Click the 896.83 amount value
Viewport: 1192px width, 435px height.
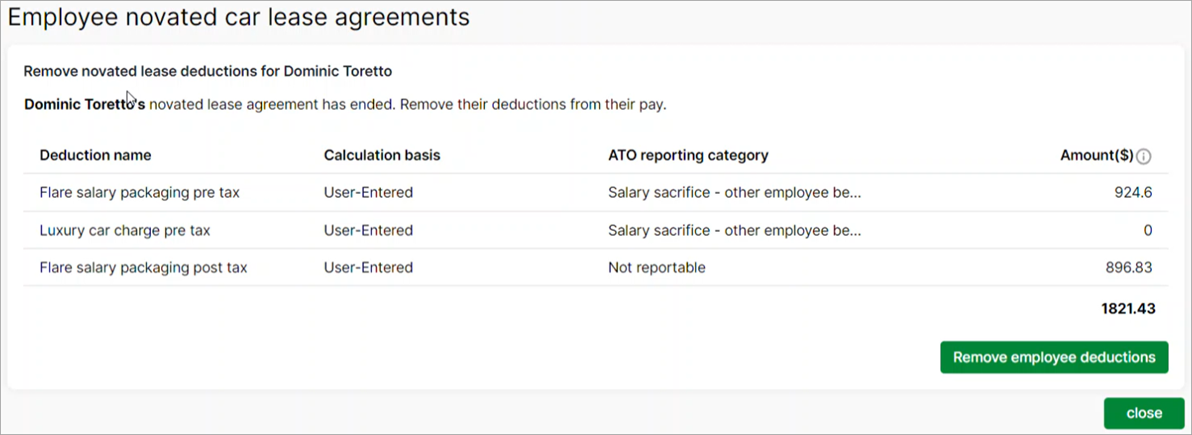pyautogui.click(x=1129, y=268)
